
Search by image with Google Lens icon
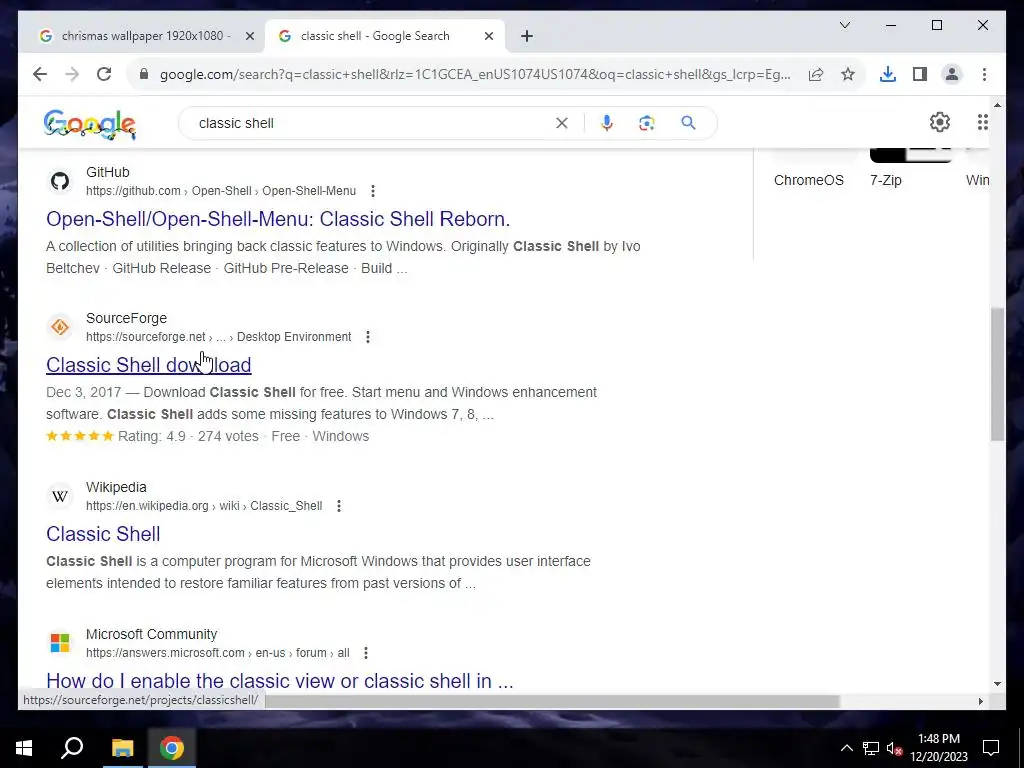(x=647, y=123)
